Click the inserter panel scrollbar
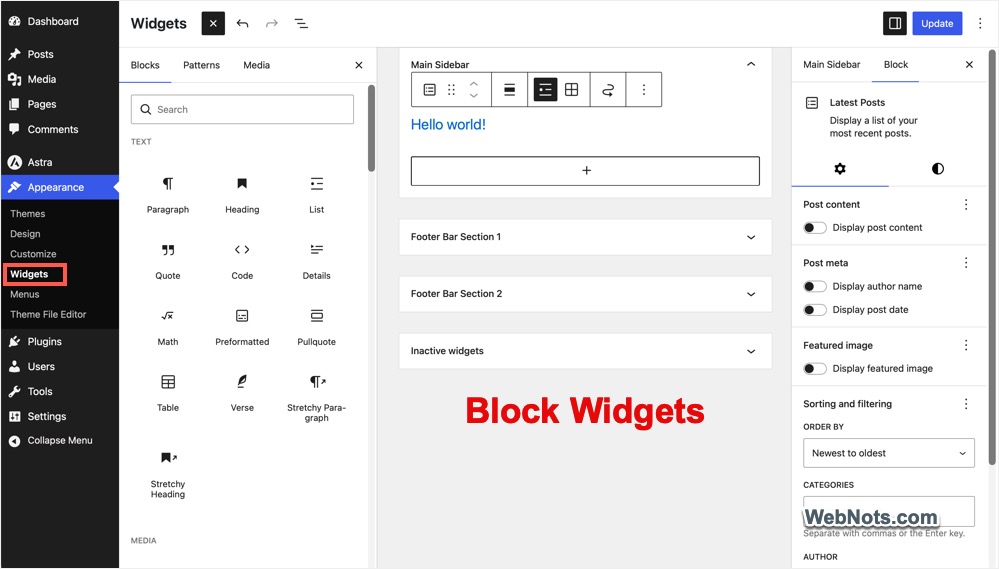The height and width of the screenshot is (569, 999). (371, 129)
